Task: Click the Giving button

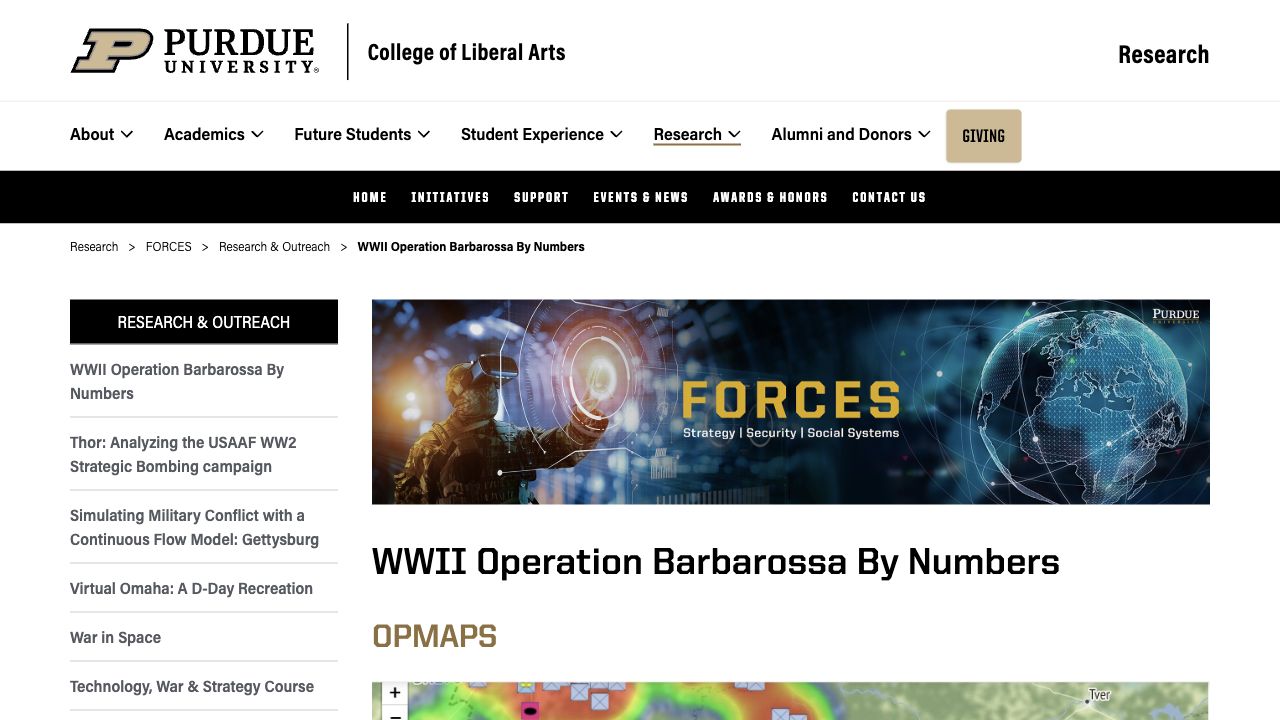Action: (983, 136)
